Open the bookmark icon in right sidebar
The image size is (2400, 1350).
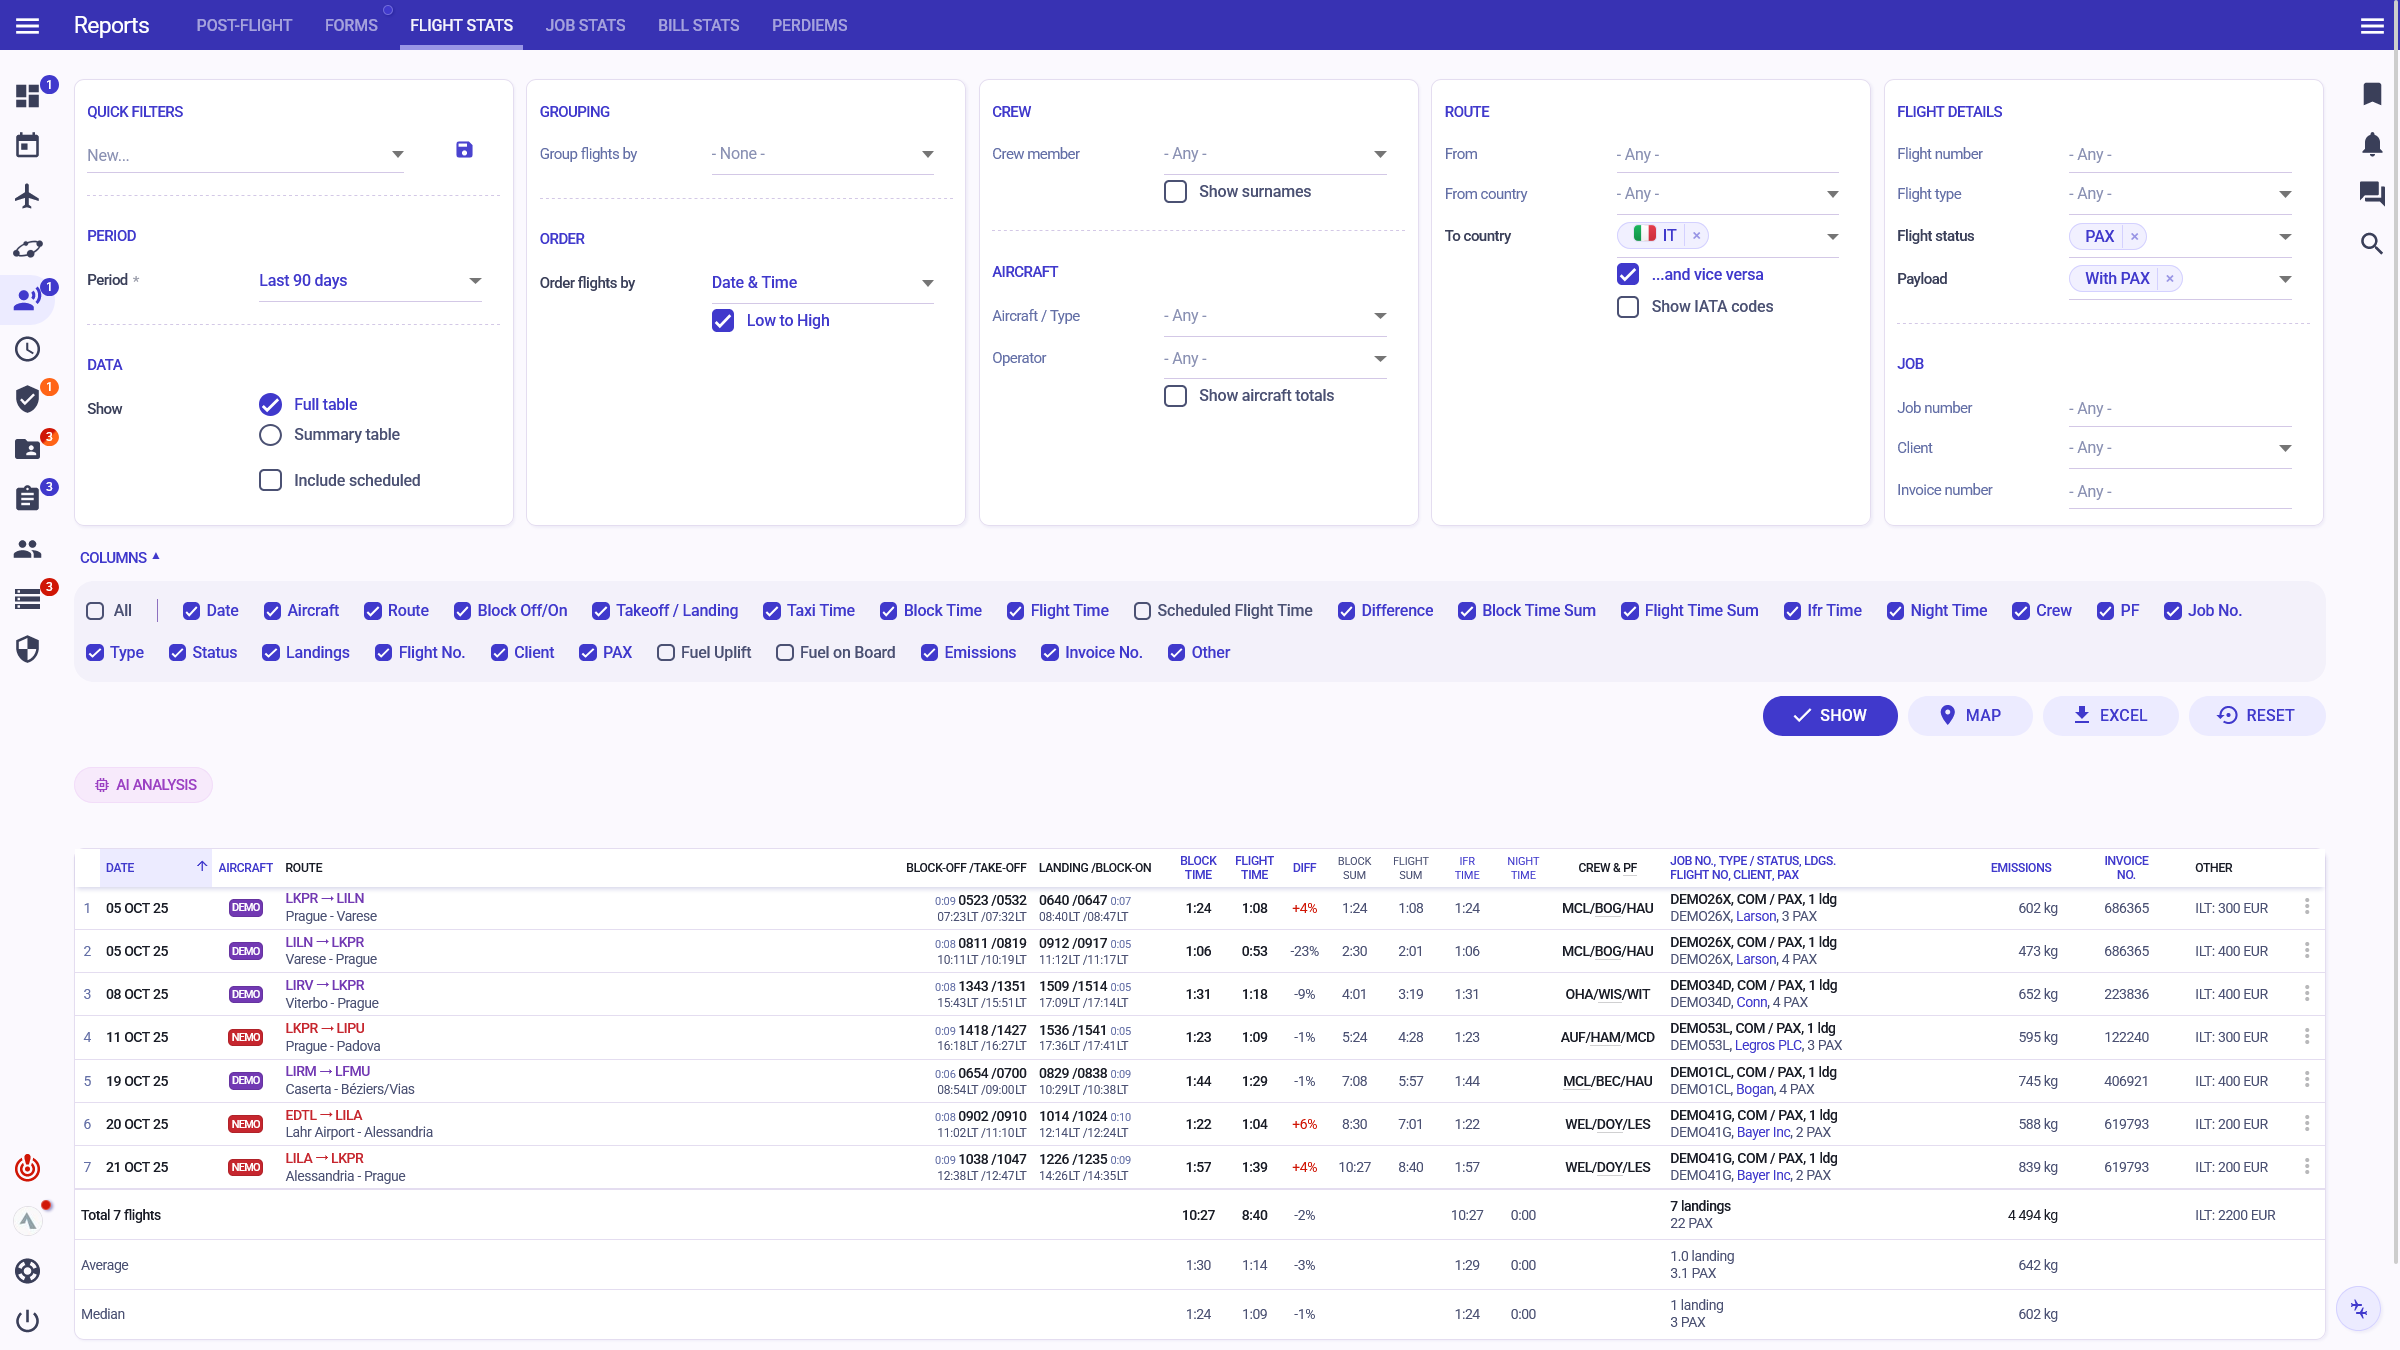[2372, 94]
